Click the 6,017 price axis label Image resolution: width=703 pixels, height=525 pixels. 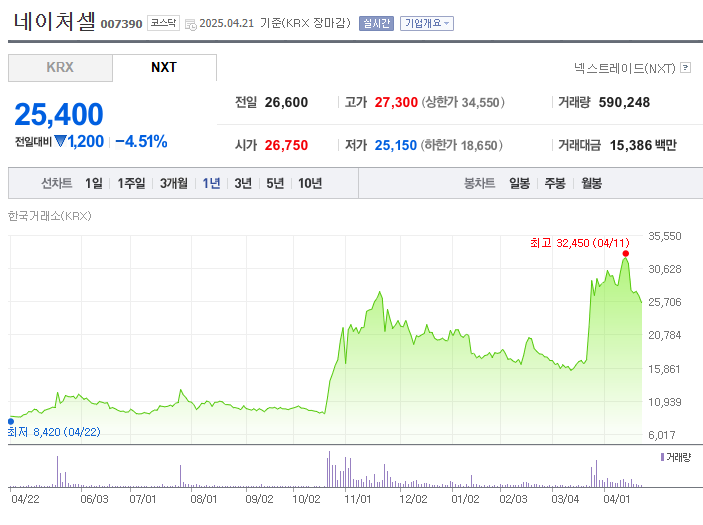click(662, 435)
